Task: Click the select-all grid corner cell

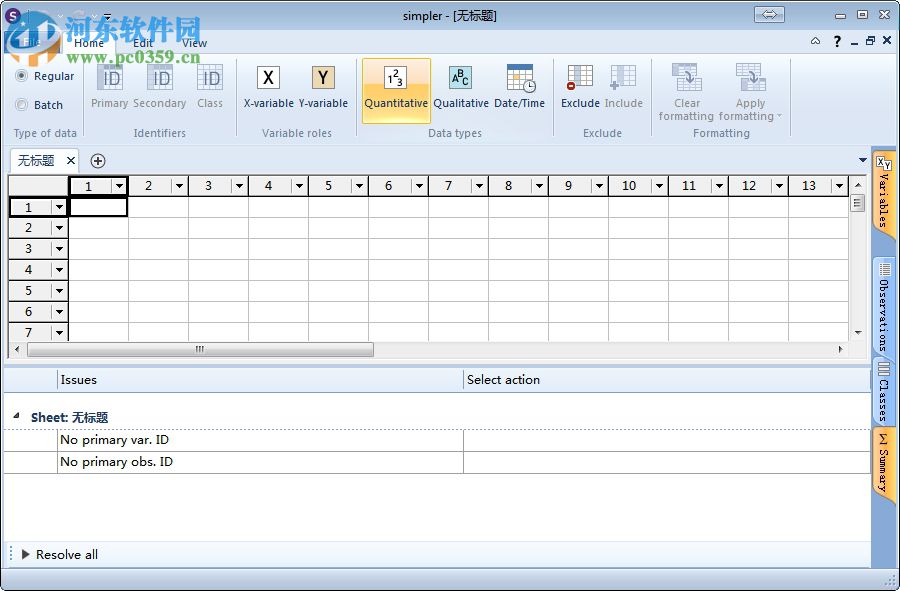Action: coord(38,186)
